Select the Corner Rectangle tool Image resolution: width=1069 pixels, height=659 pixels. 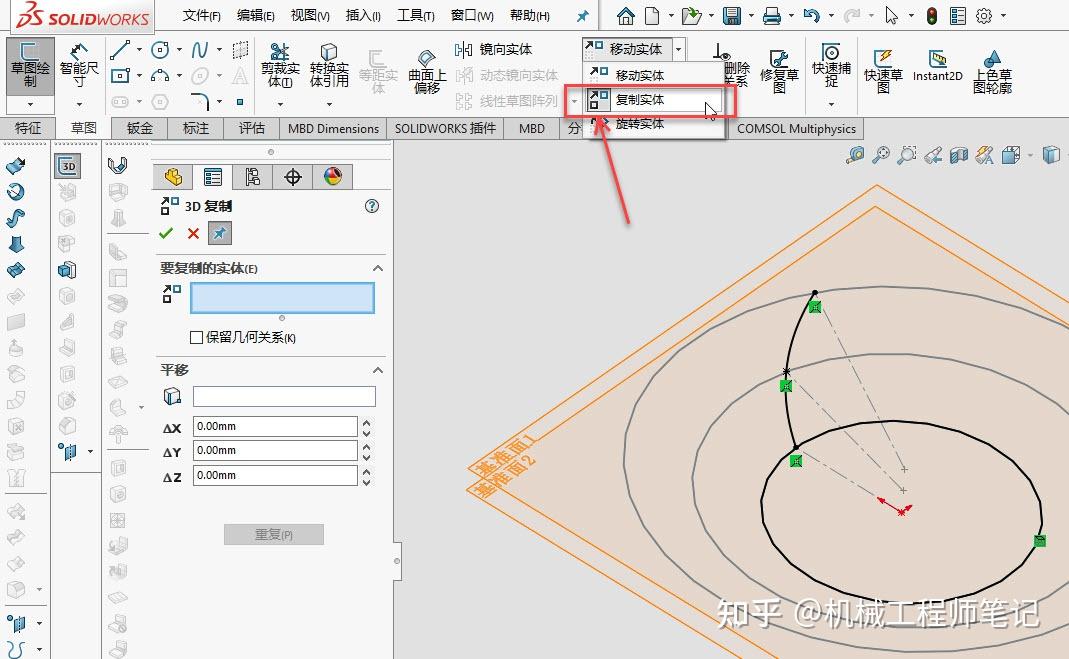coord(120,75)
